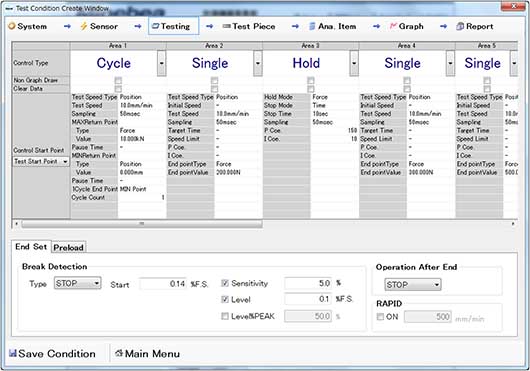Screen dimensions: 530x371
Task: Click the scrollbar right arrow
Action: pyautogui.click(x=513, y=224)
